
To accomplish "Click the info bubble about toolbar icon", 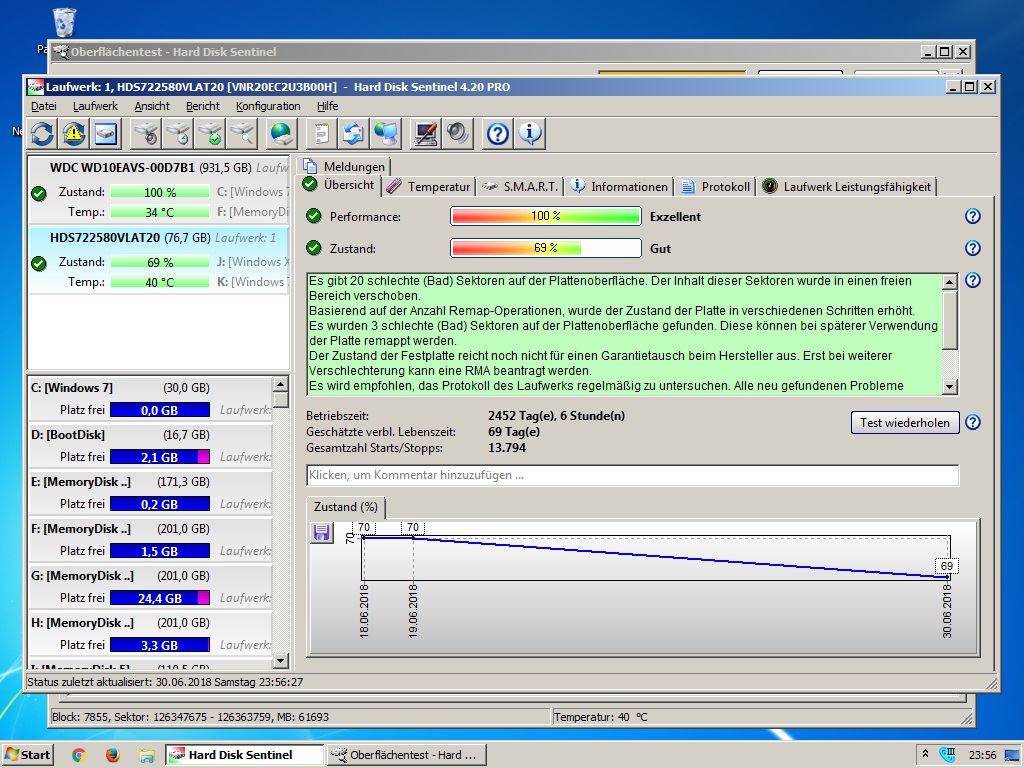I will click(x=530, y=134).
